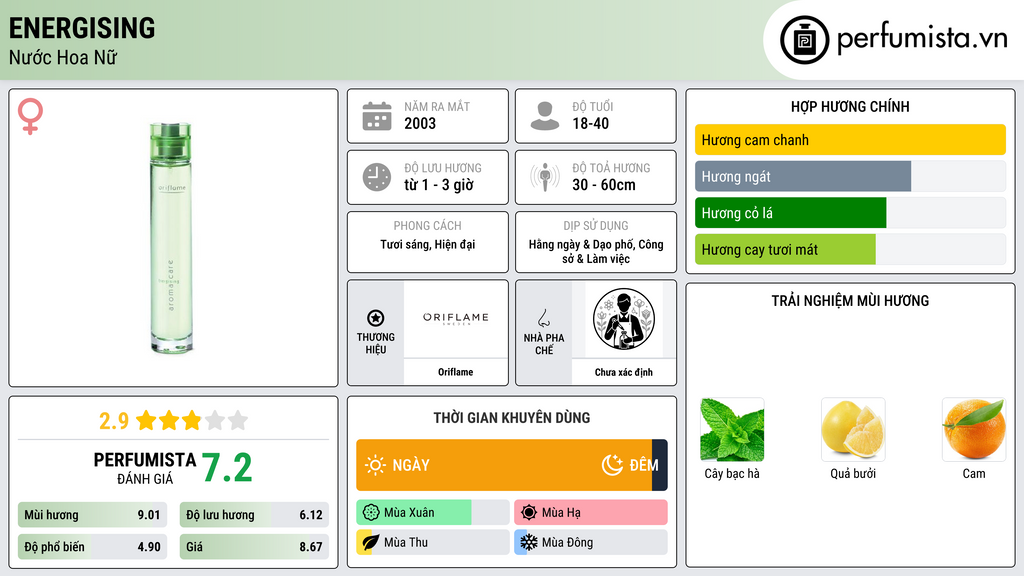
Task: Click the sillage icon beside Độ toả hương
Action: pyautogui.click(x=545, y=177)
